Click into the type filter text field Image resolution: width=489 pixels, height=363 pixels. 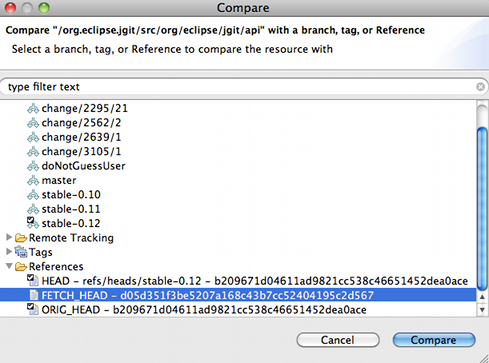[x=240, y=87]
